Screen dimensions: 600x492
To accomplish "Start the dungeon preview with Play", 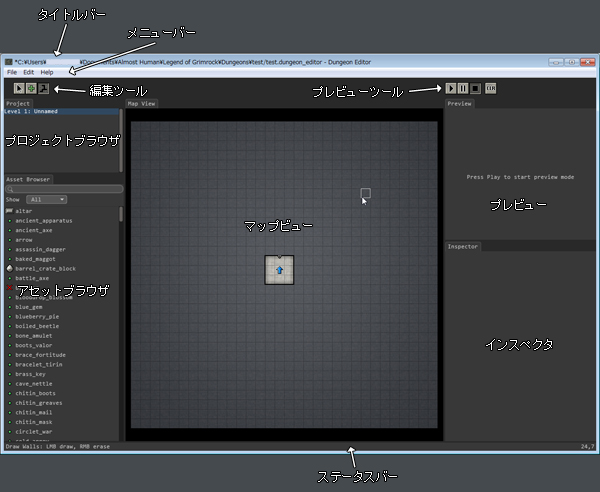I will coord(451,88).
